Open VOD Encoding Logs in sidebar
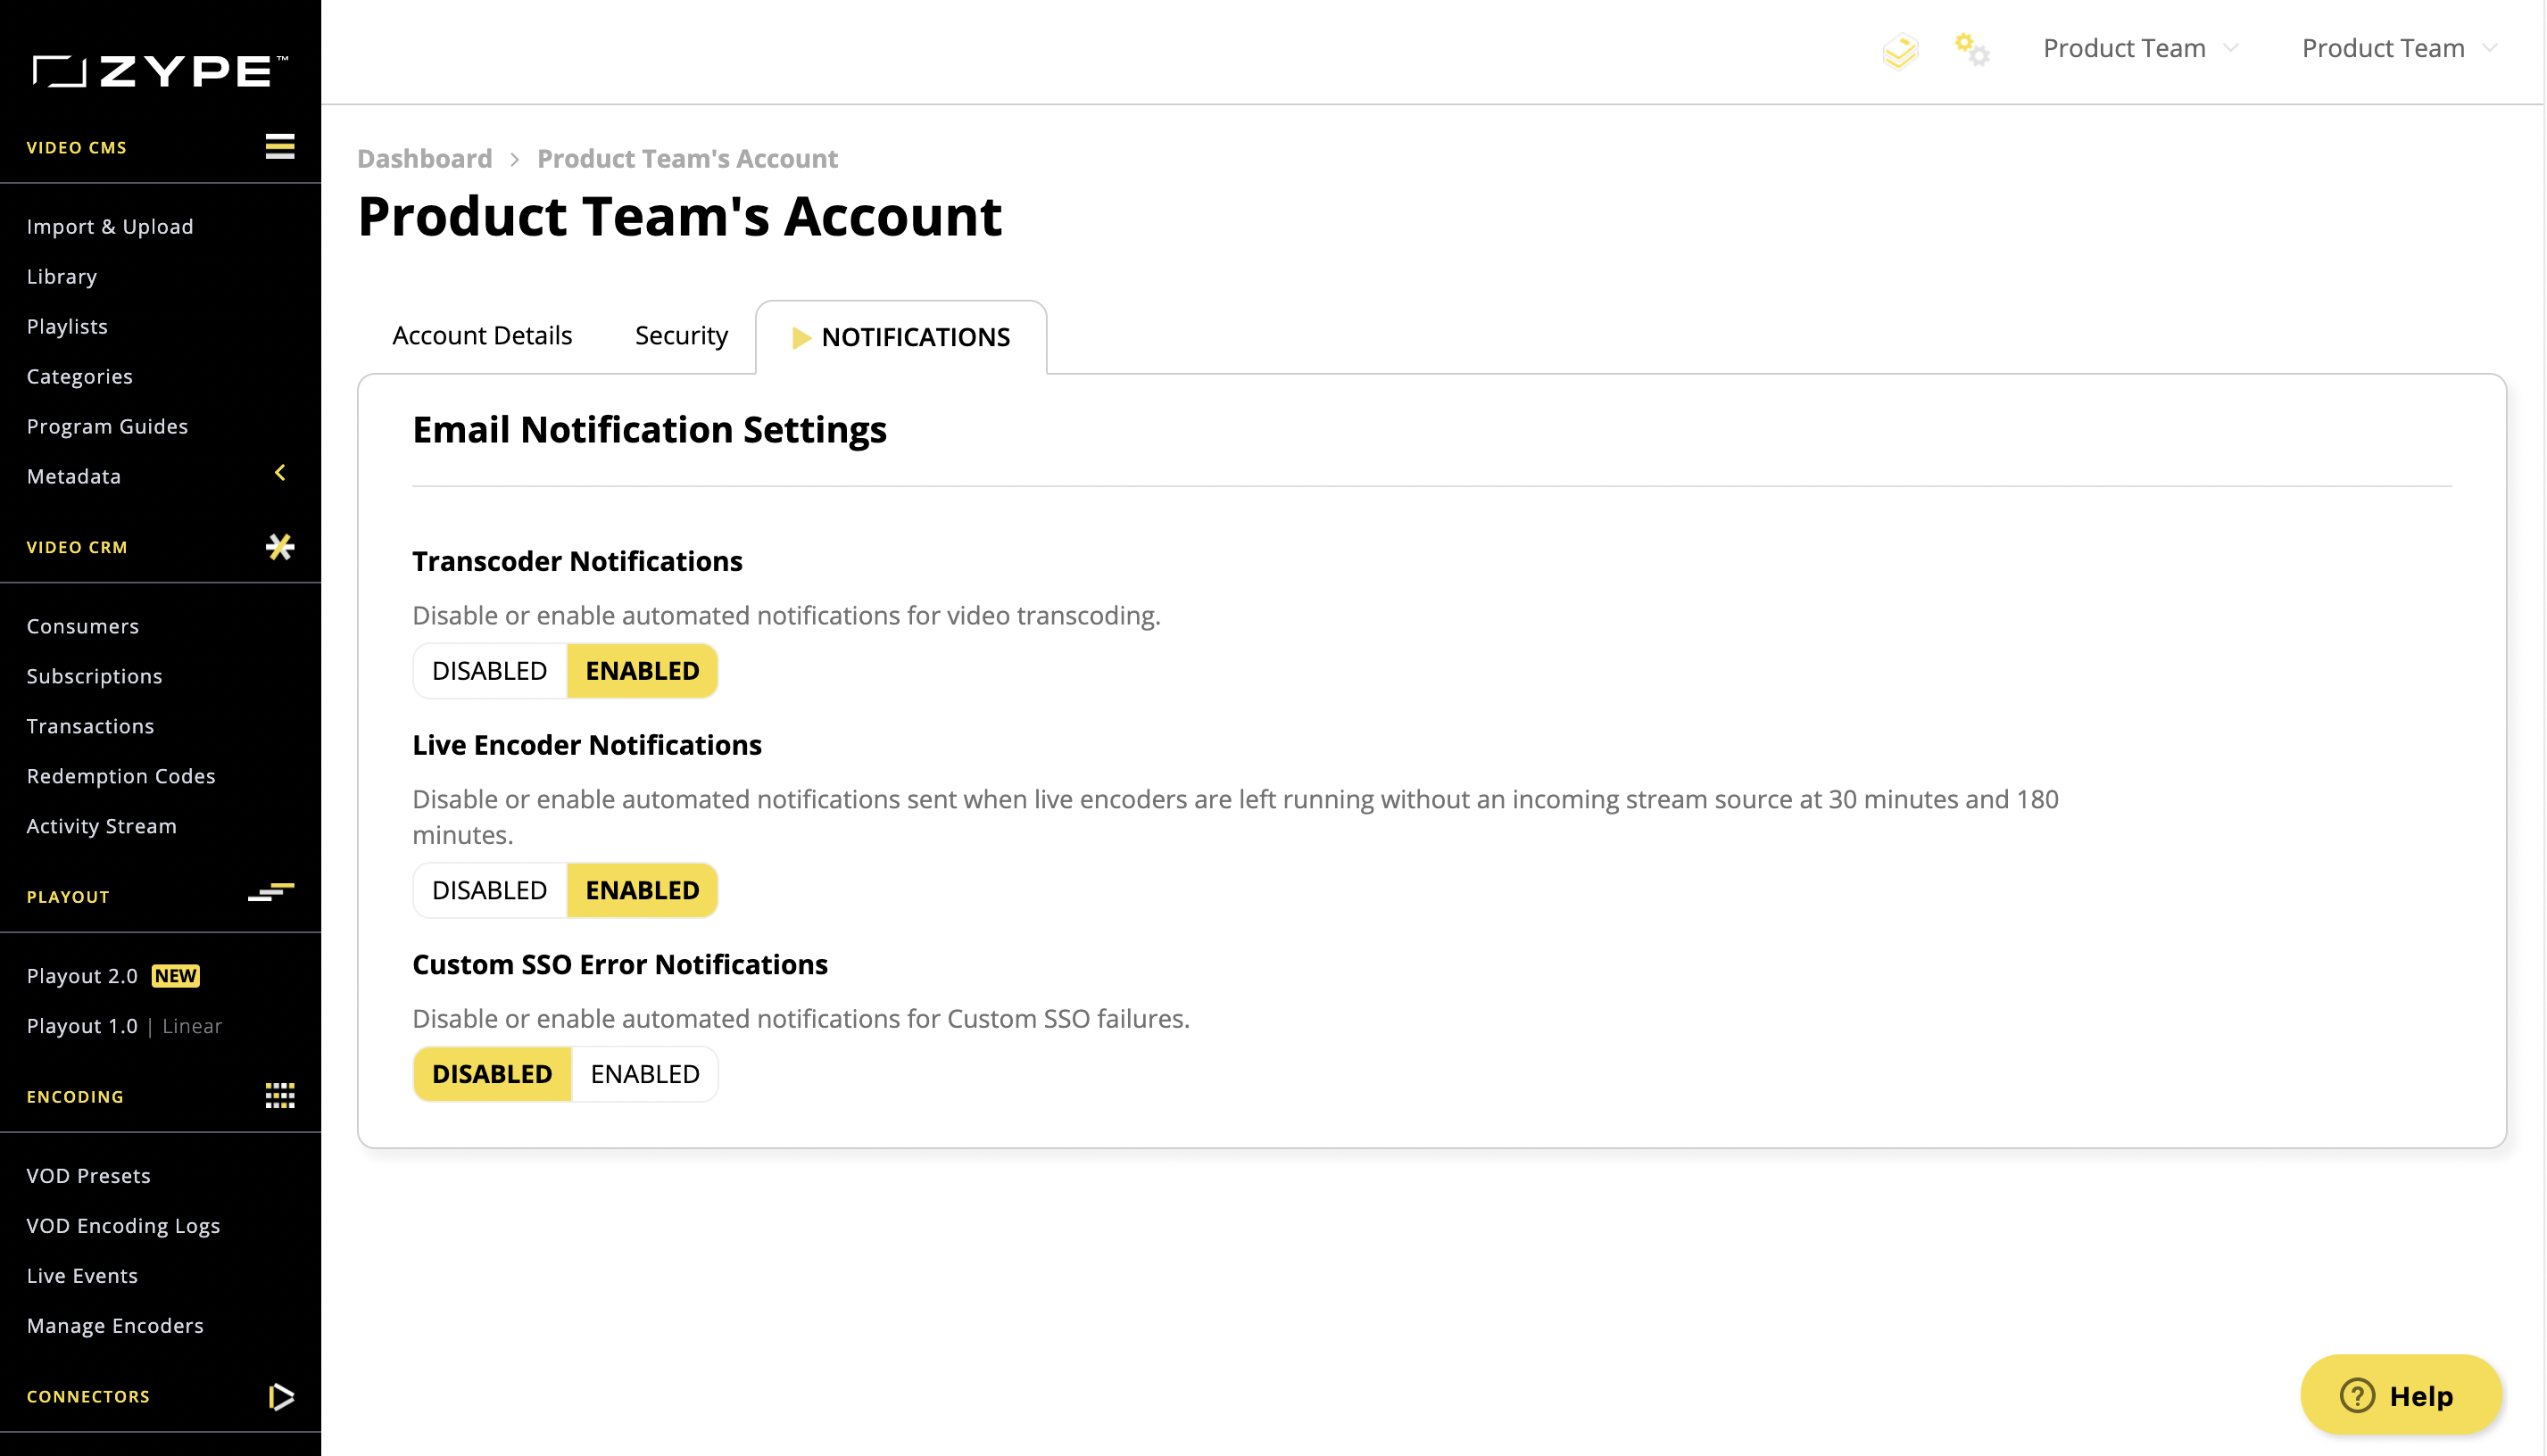Viewport: 2547px width, 1456px height. pos(123,1226)
